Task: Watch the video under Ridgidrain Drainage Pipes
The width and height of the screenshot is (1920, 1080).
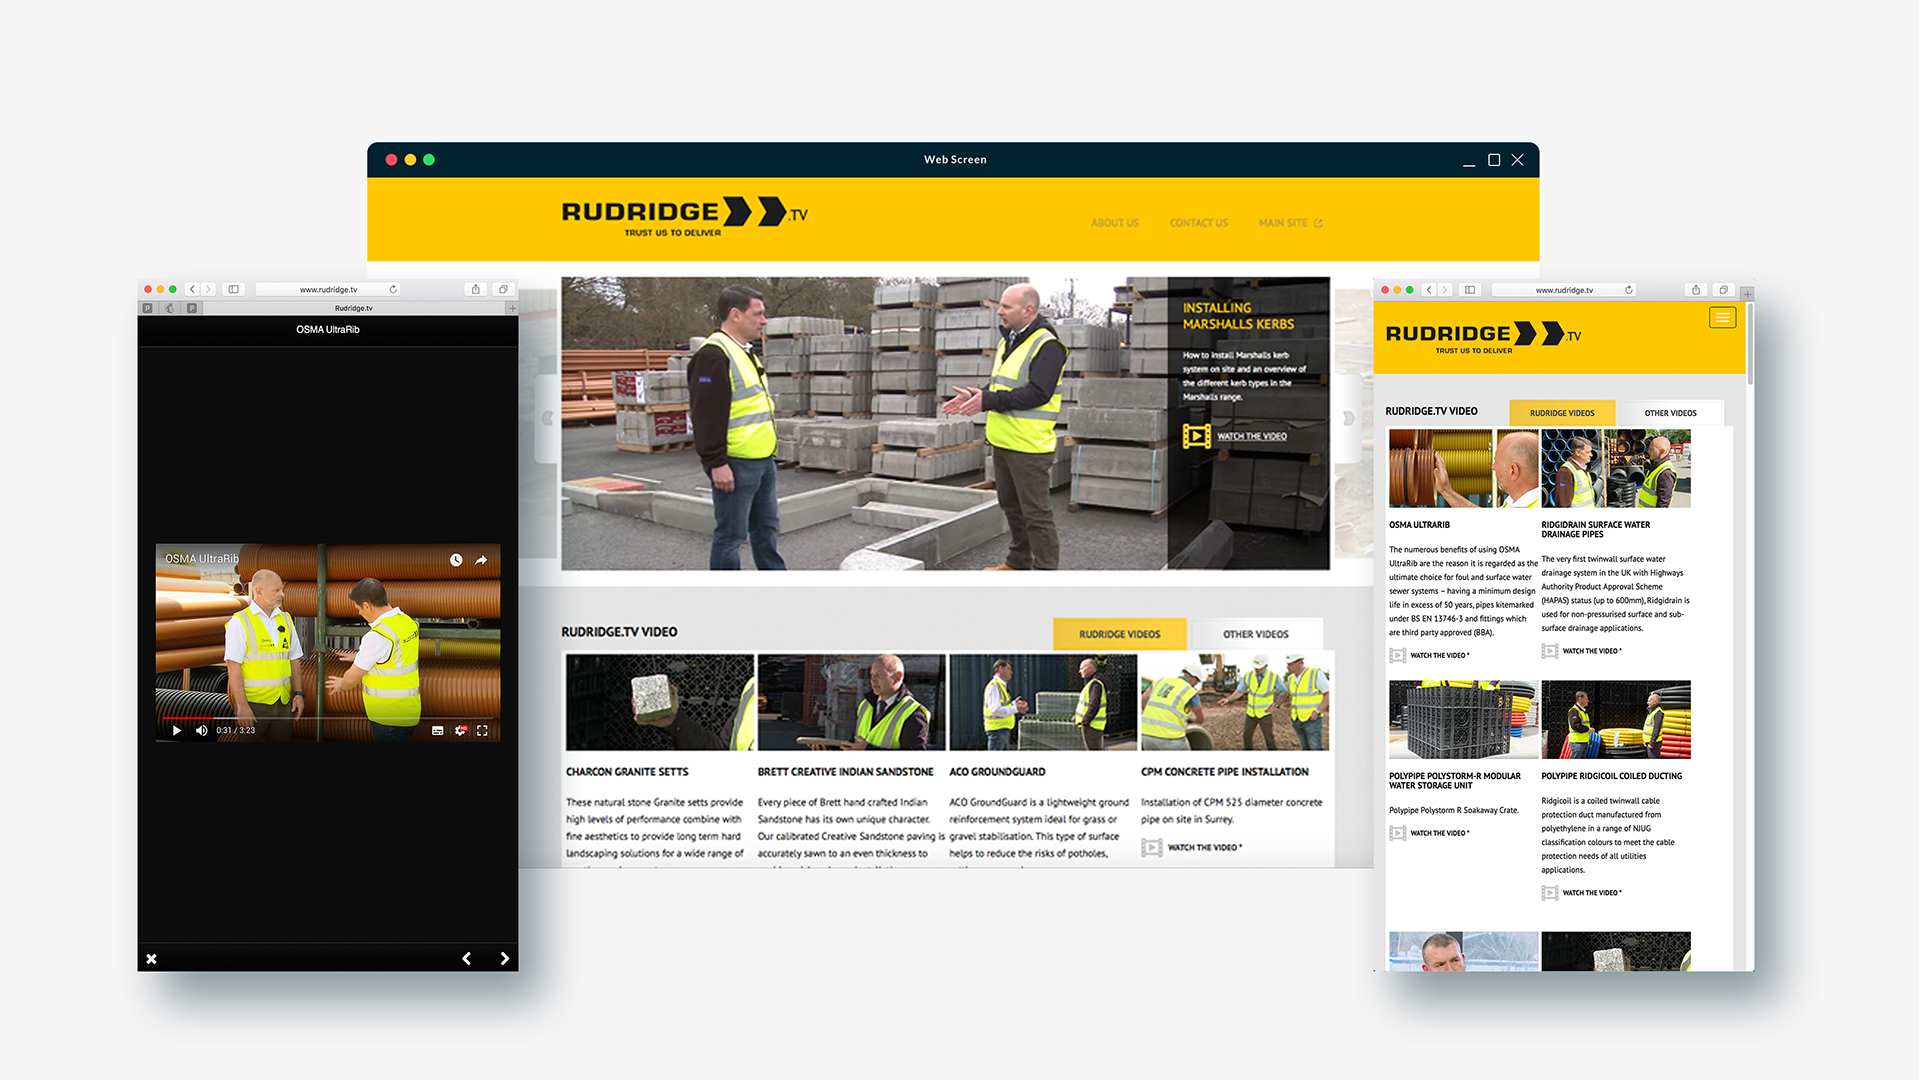Action: [x=1582, y=651]
